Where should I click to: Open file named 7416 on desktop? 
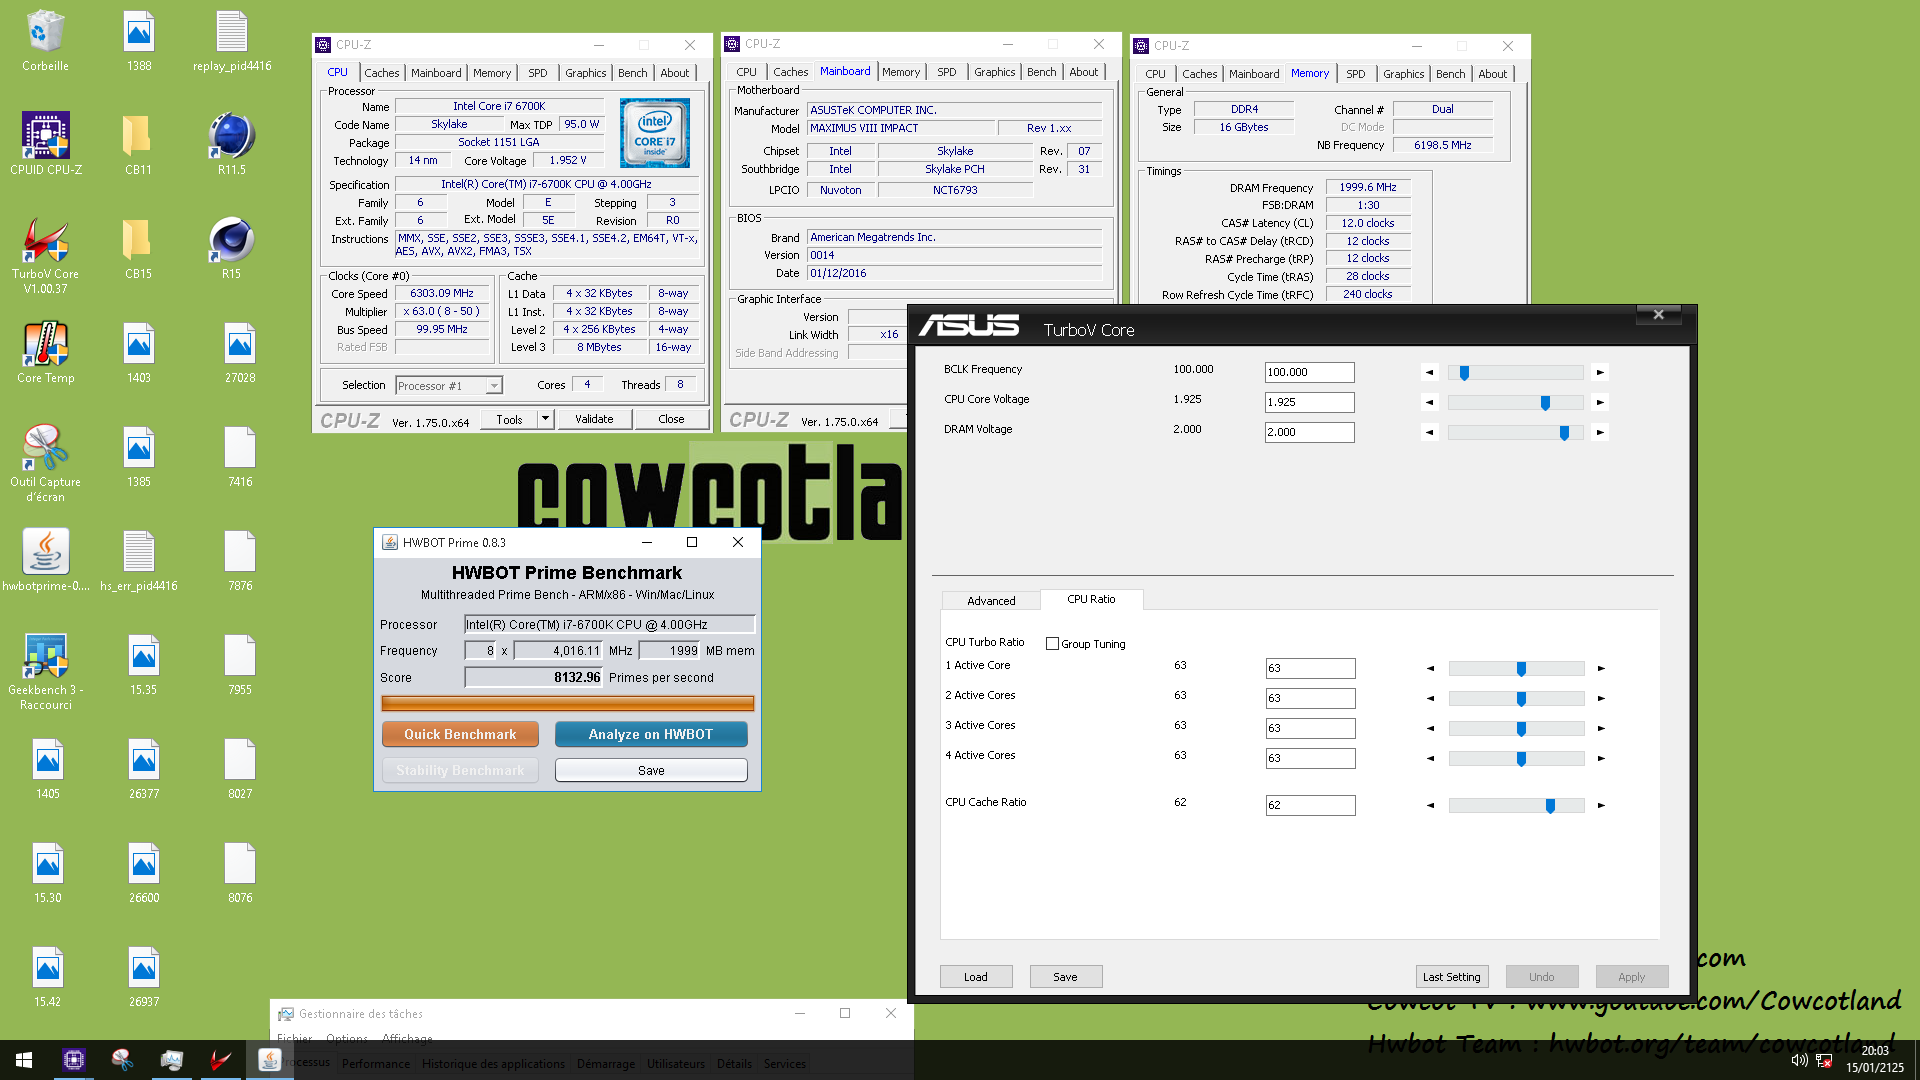point(240,456)
